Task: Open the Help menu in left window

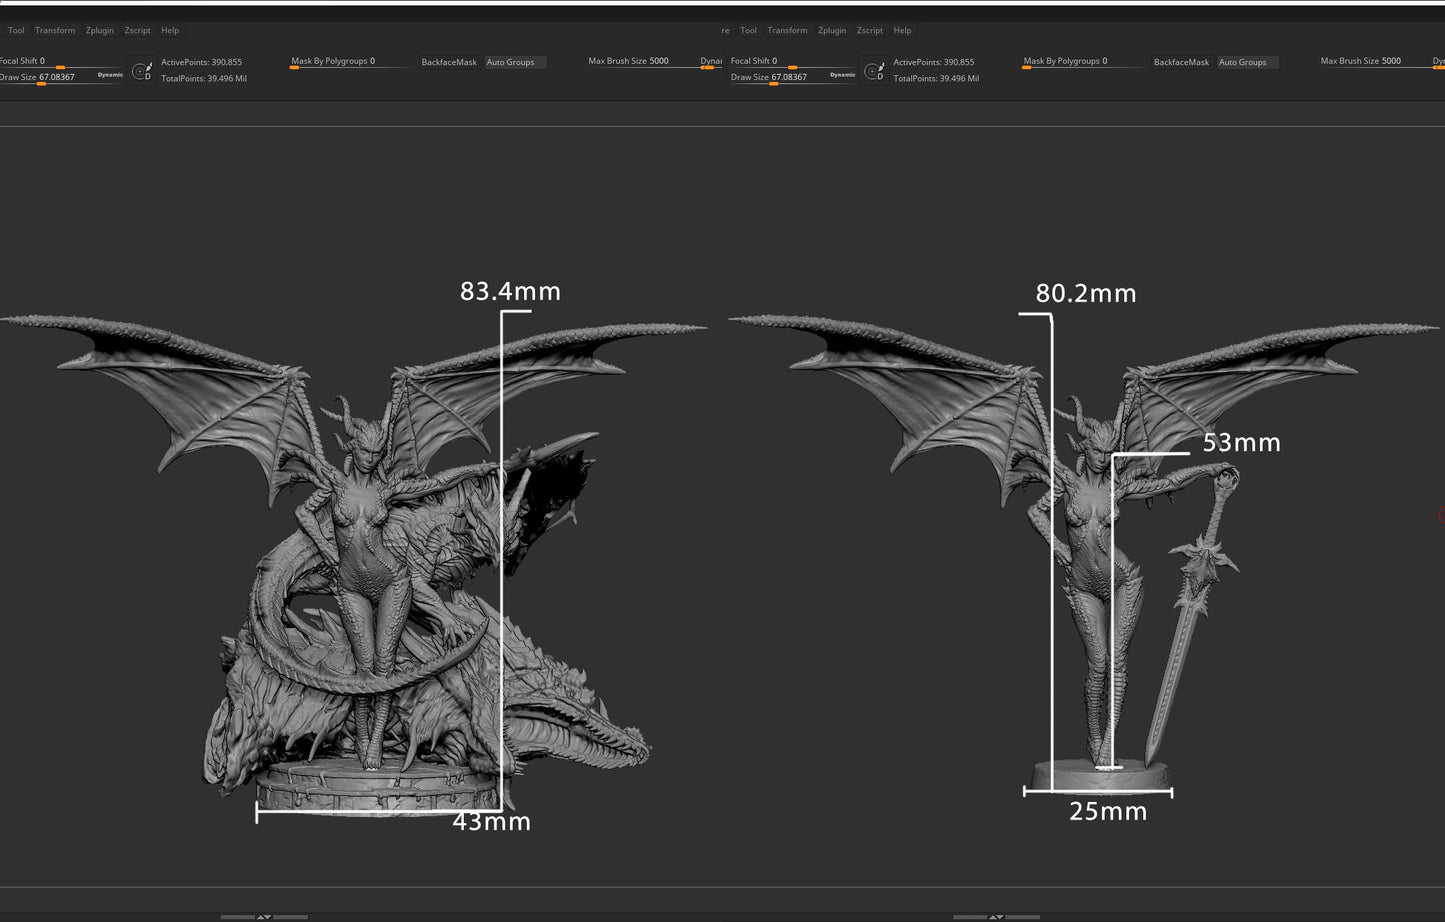Action: coord(170,31)
